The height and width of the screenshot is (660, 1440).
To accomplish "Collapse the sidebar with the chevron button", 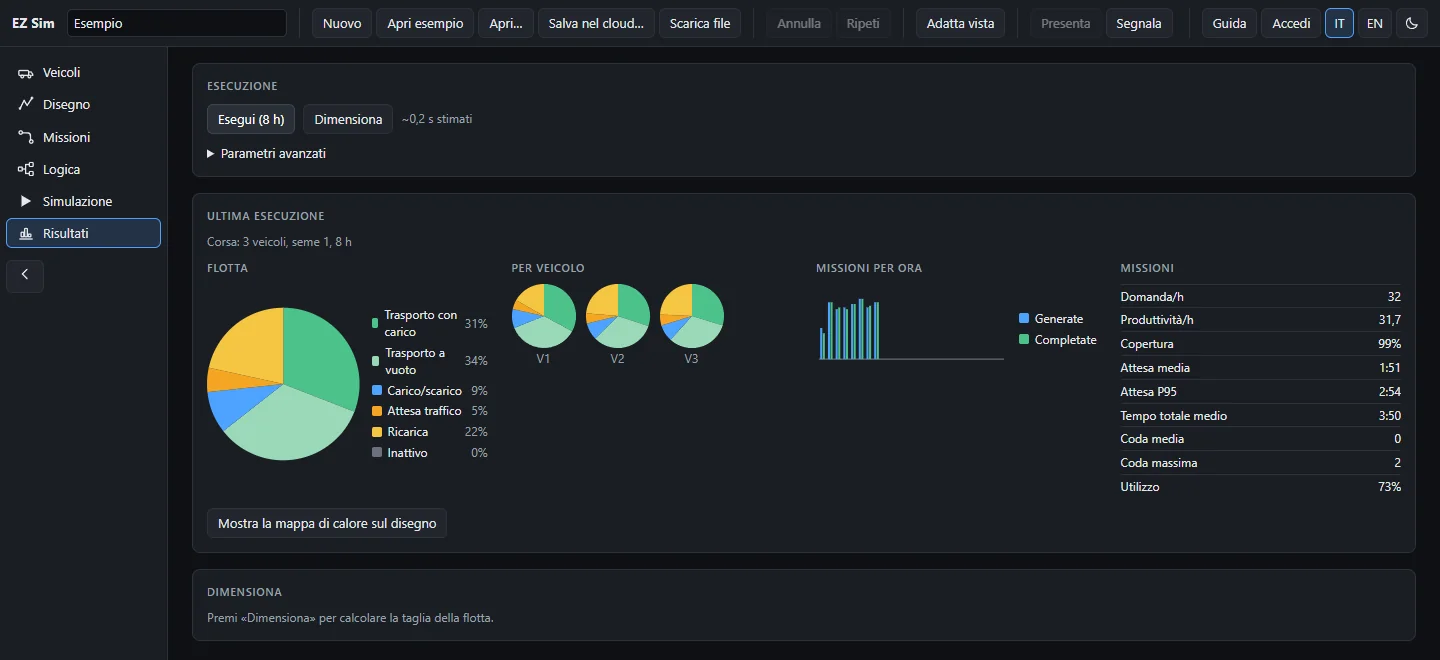I will click(x=25, y=274).
